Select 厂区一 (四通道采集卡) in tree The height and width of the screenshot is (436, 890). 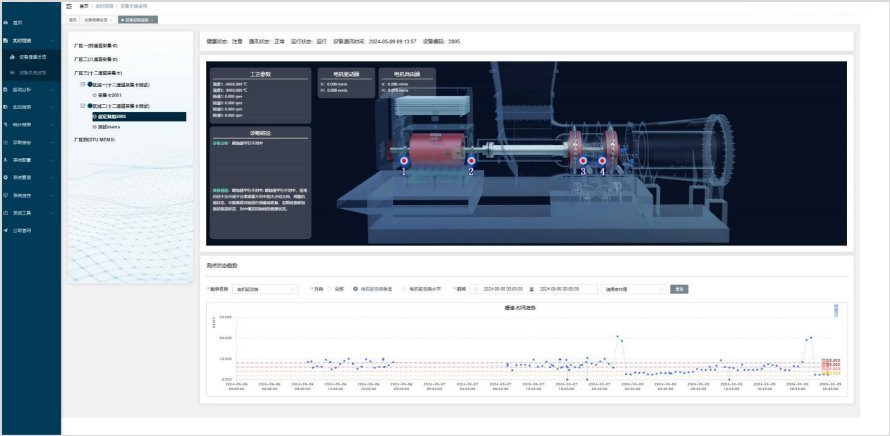(x=96, y=45)
